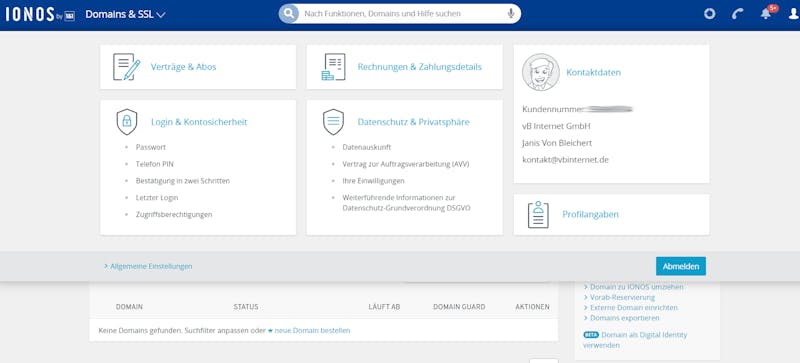The height and width of the screenshot is (363, 800).
Task: Open Login & Kontosicherheit shield icon
Action: click(x=127, y=122)
